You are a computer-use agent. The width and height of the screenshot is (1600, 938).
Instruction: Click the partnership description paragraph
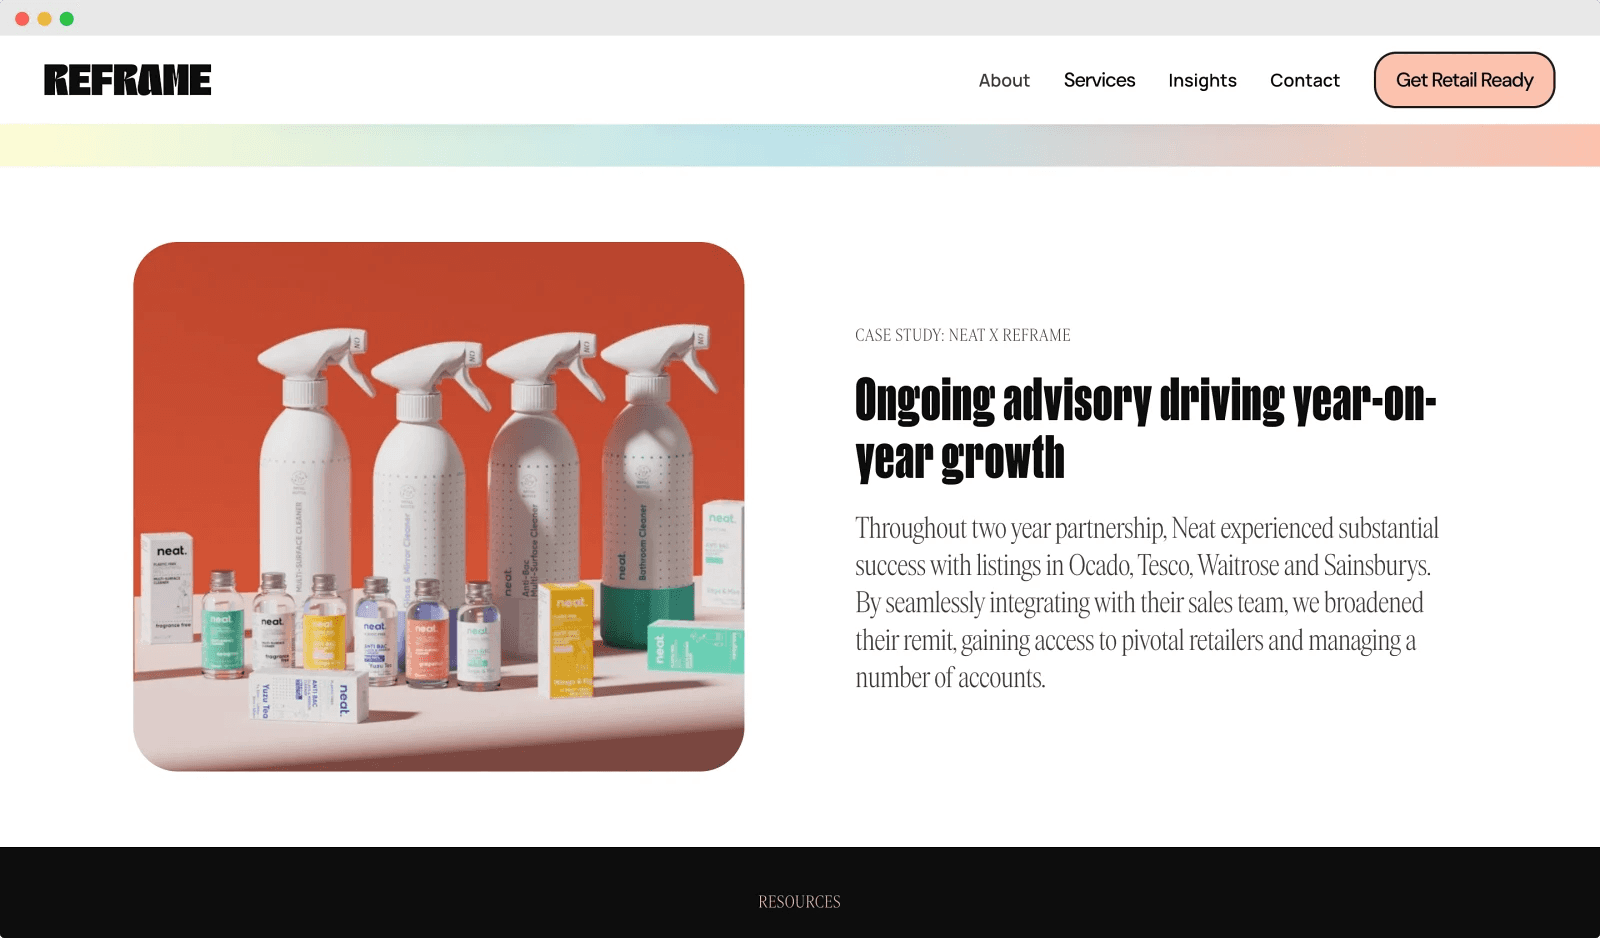click(x=1145, y=602)
